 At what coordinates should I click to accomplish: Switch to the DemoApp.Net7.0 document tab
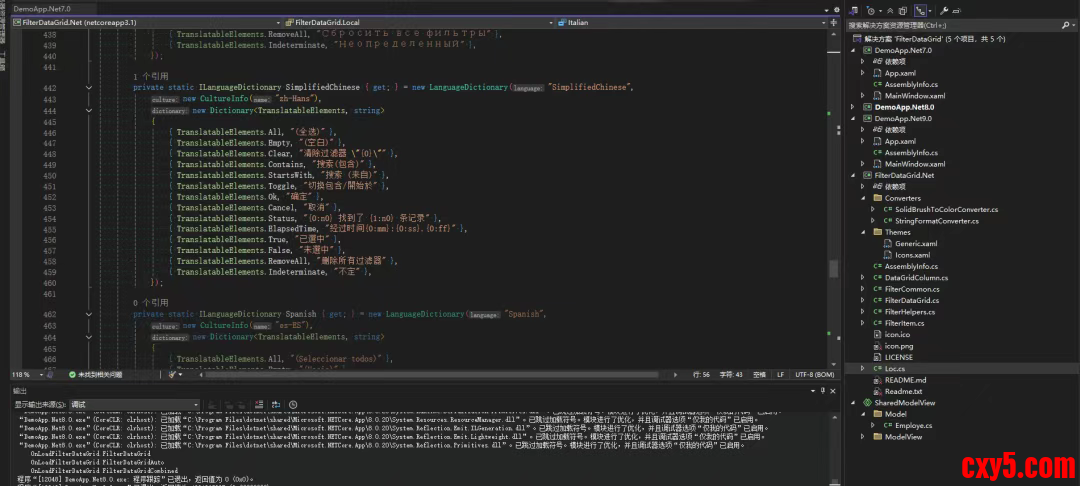42,7
